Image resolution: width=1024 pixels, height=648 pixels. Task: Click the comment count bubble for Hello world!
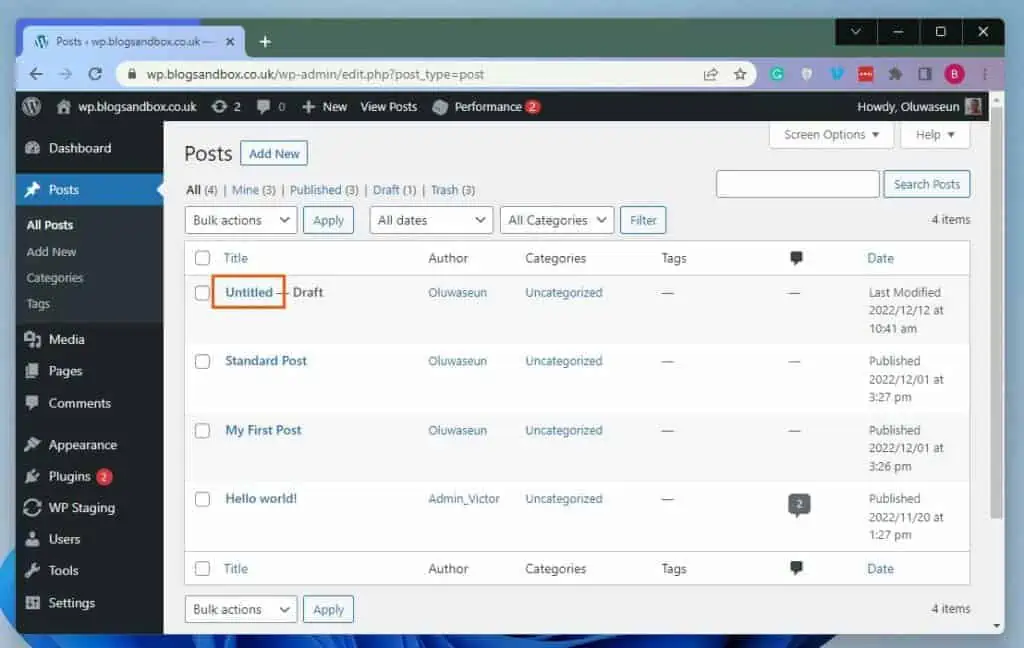[798, 504]
